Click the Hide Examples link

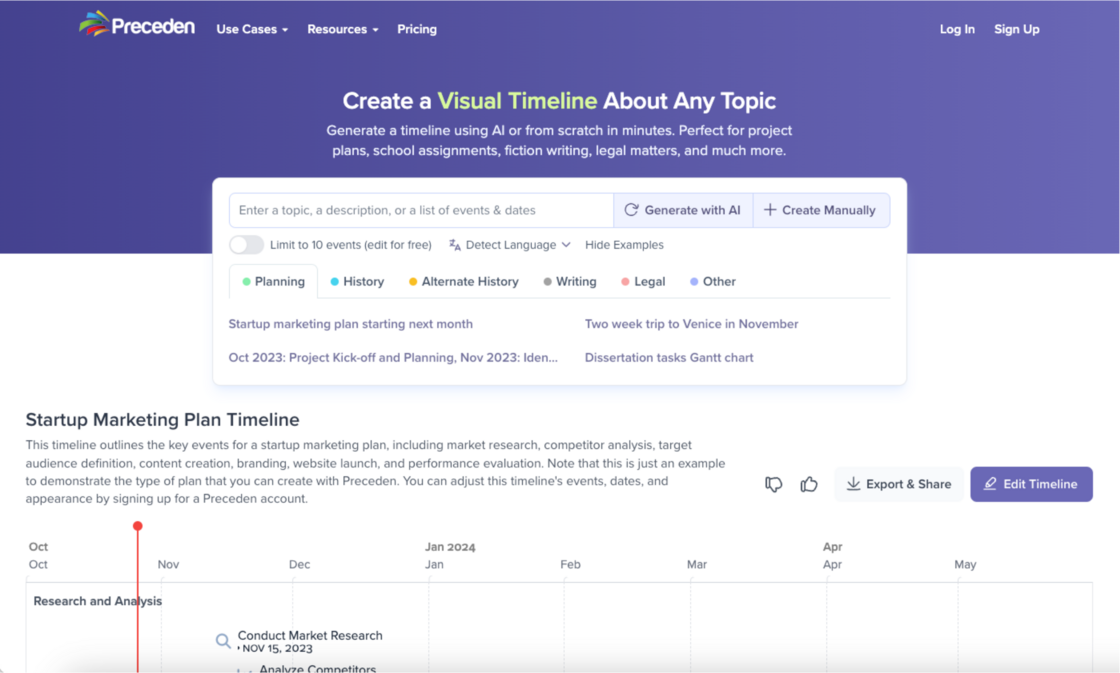(x=624, y=245)
